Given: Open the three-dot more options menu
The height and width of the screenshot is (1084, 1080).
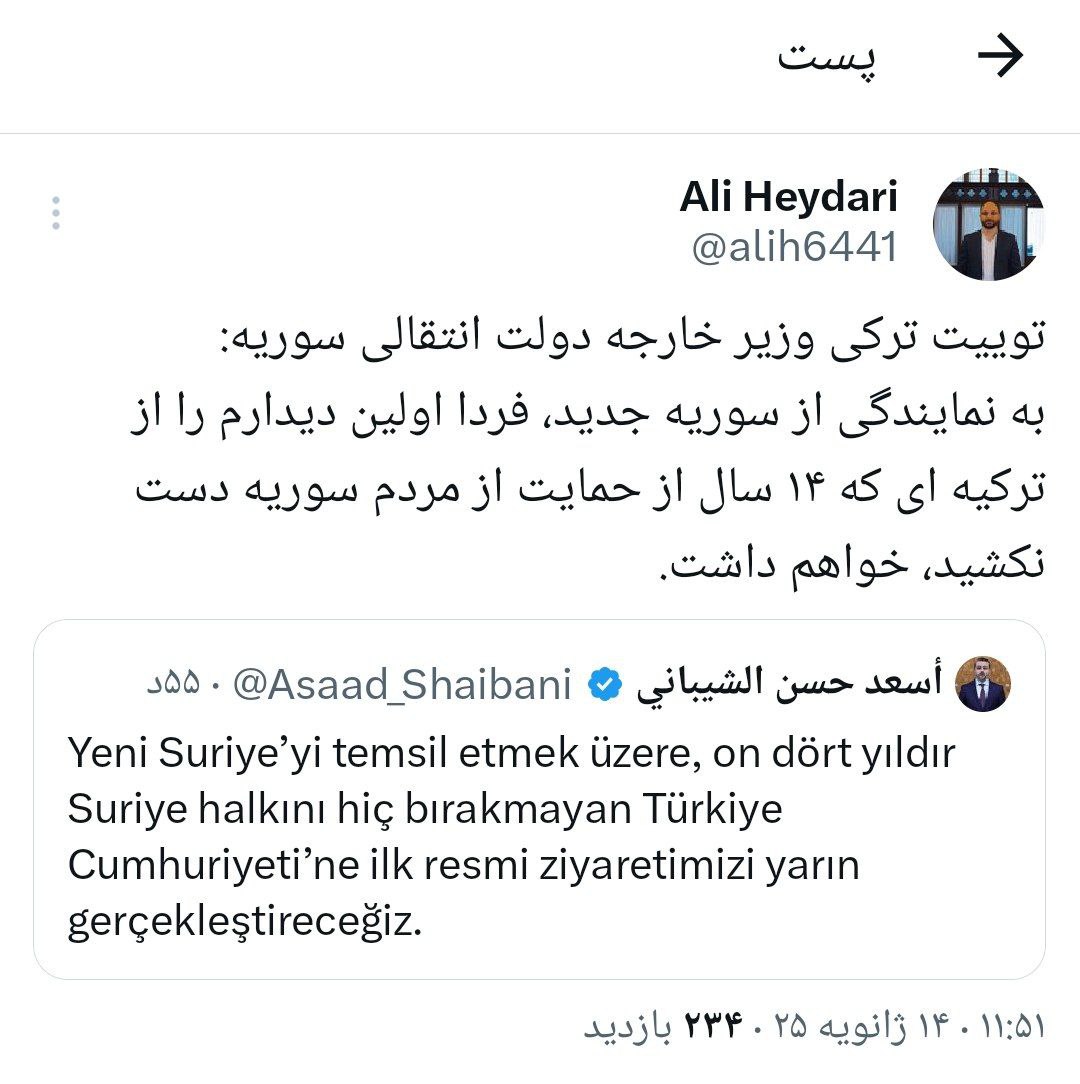Looking at the screenshot, I should tap(56, 213).
